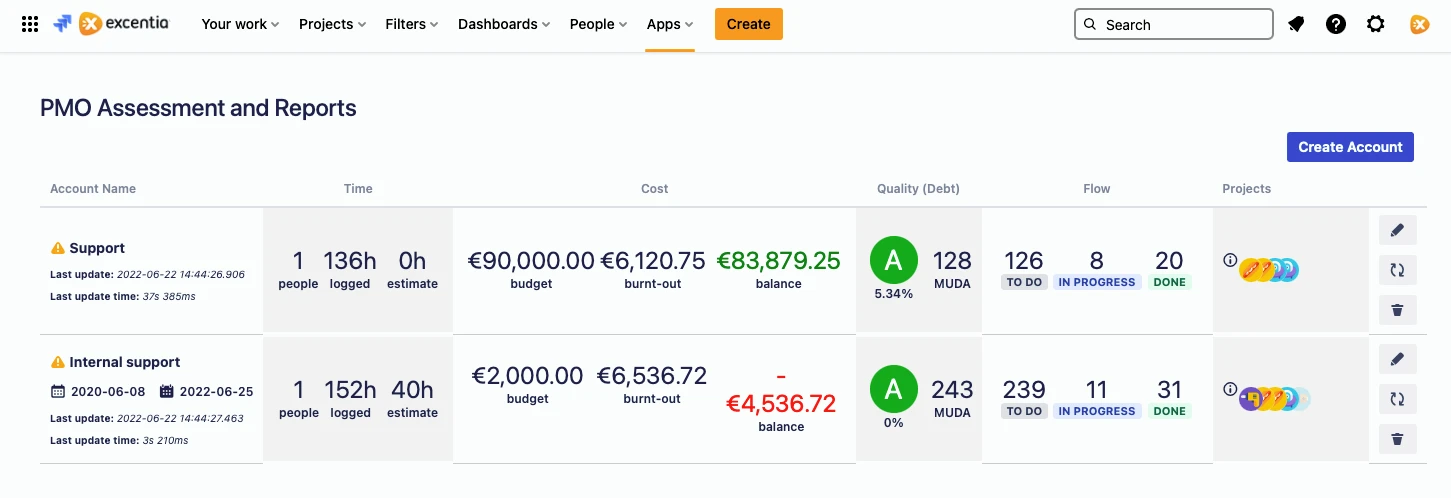1451x498 pixels.
Task: Click the TO DO badge under 239
Action: pos(1024,411)
